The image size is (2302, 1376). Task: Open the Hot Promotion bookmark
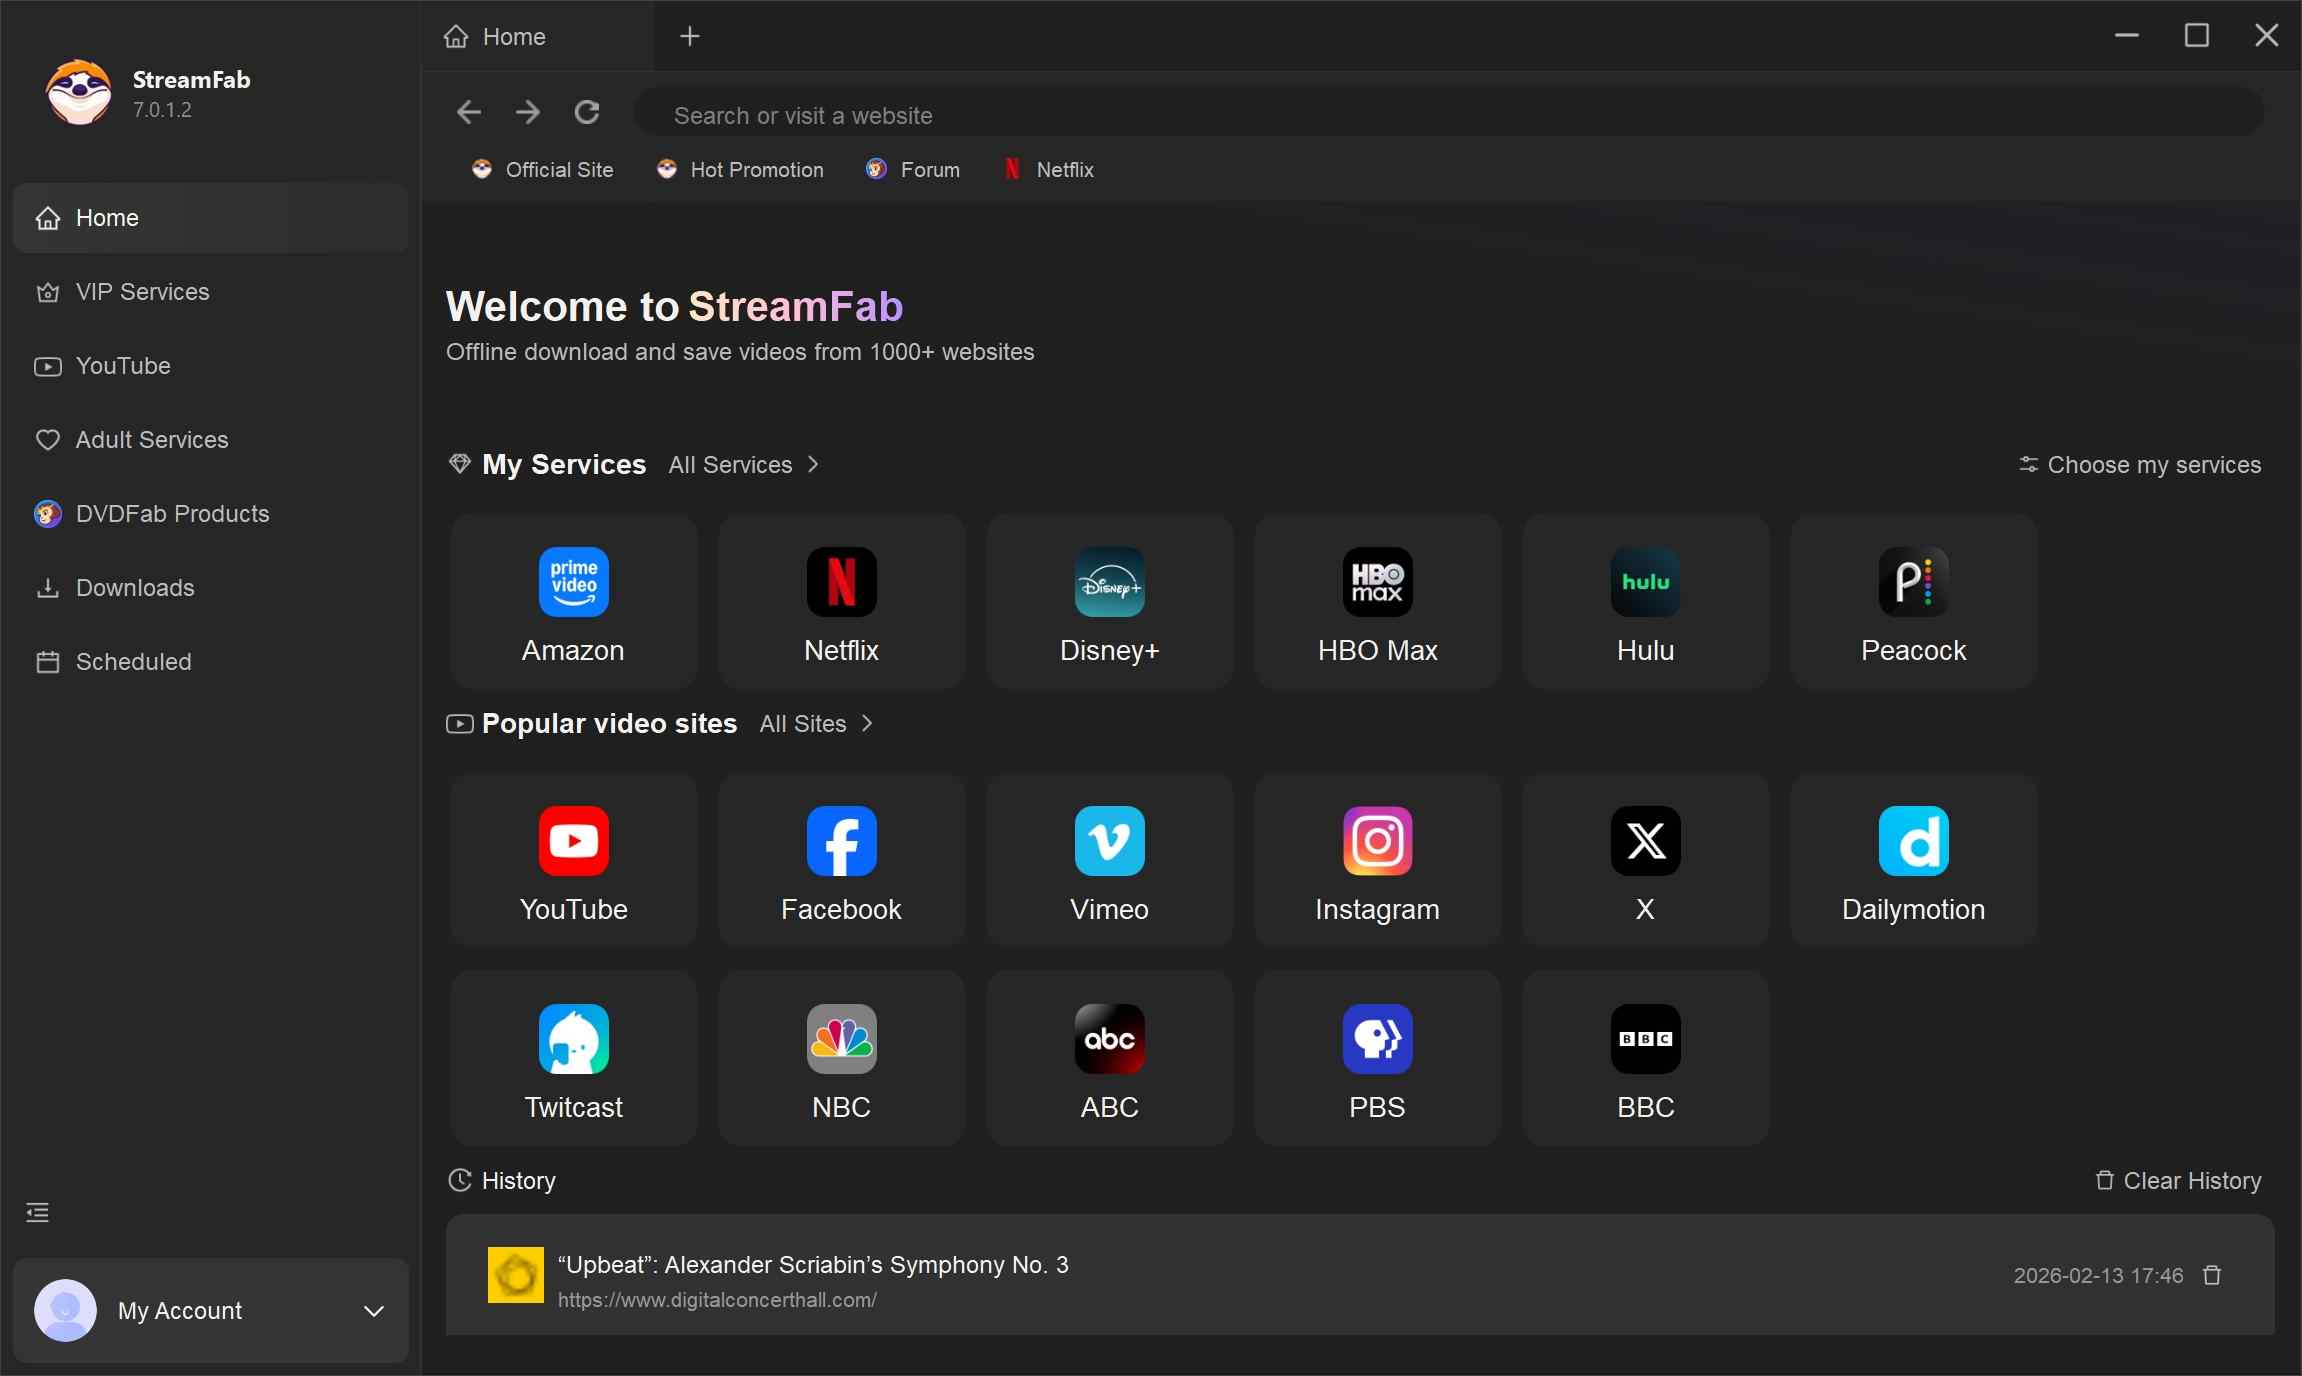point(740,170)
